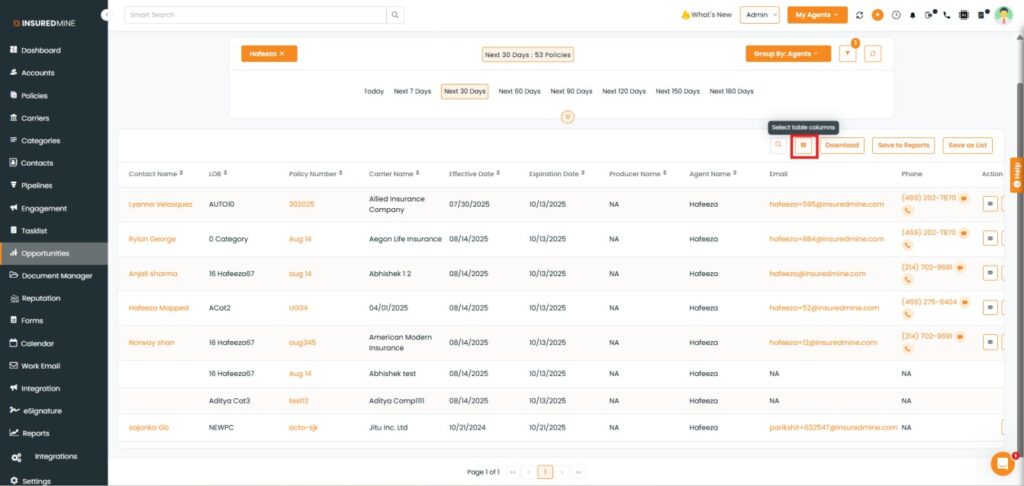Expand the My Agents dropdown
The width and height of the screenshot is (1024, 486).
point(816,15)
